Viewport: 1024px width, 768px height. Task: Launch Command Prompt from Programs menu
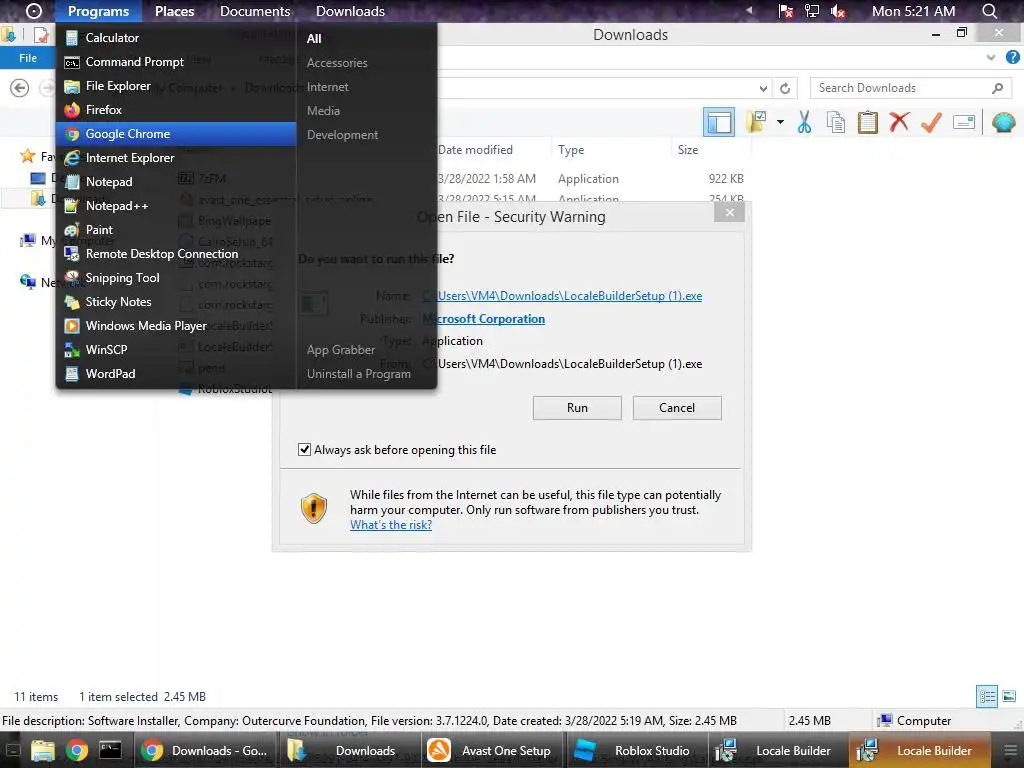[x=176, y=62]
